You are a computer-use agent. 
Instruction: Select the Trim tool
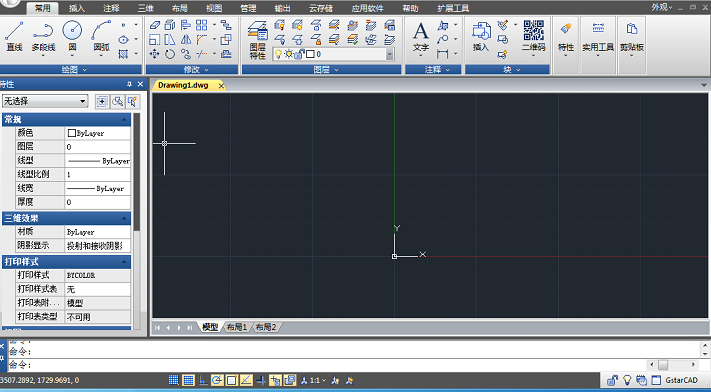click(x=201, y=54)
